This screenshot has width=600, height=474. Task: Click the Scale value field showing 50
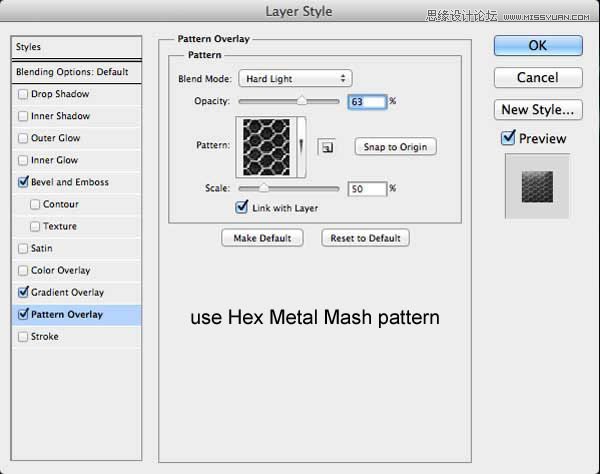click(x=367, y=189)
